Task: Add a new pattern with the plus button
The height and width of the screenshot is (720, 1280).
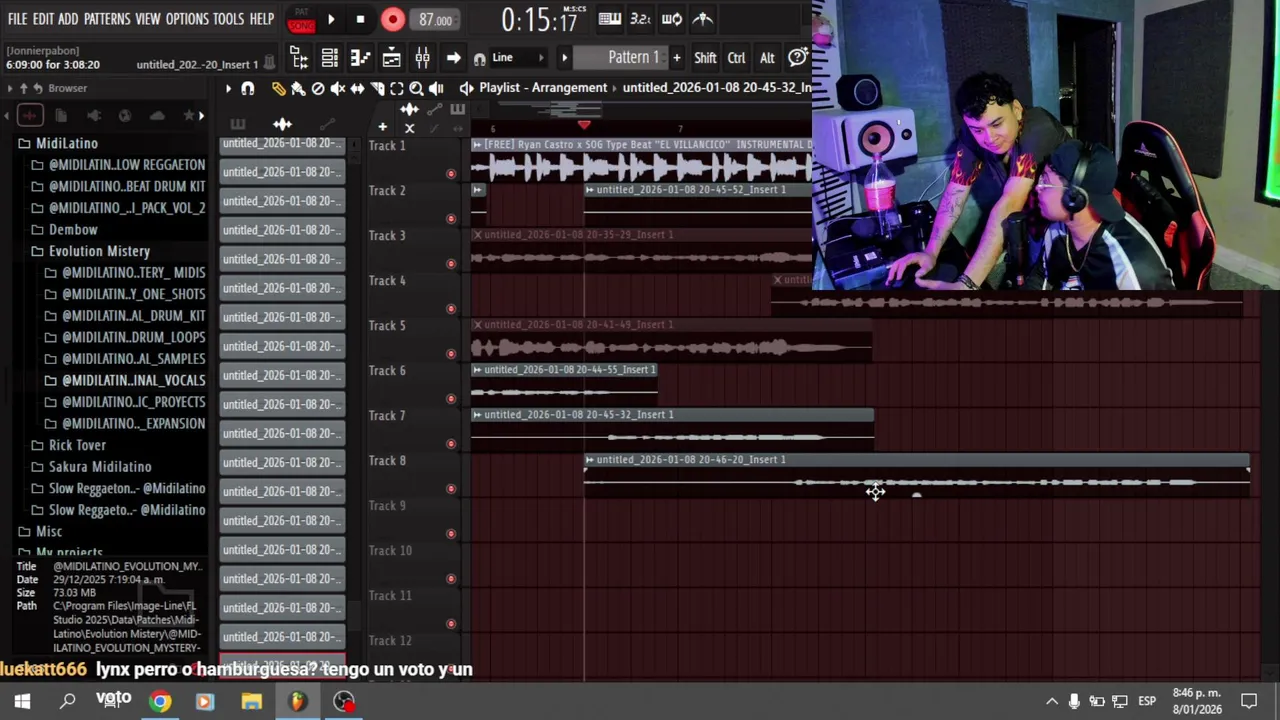Action: pyautogui.click(x=676, y=58)
